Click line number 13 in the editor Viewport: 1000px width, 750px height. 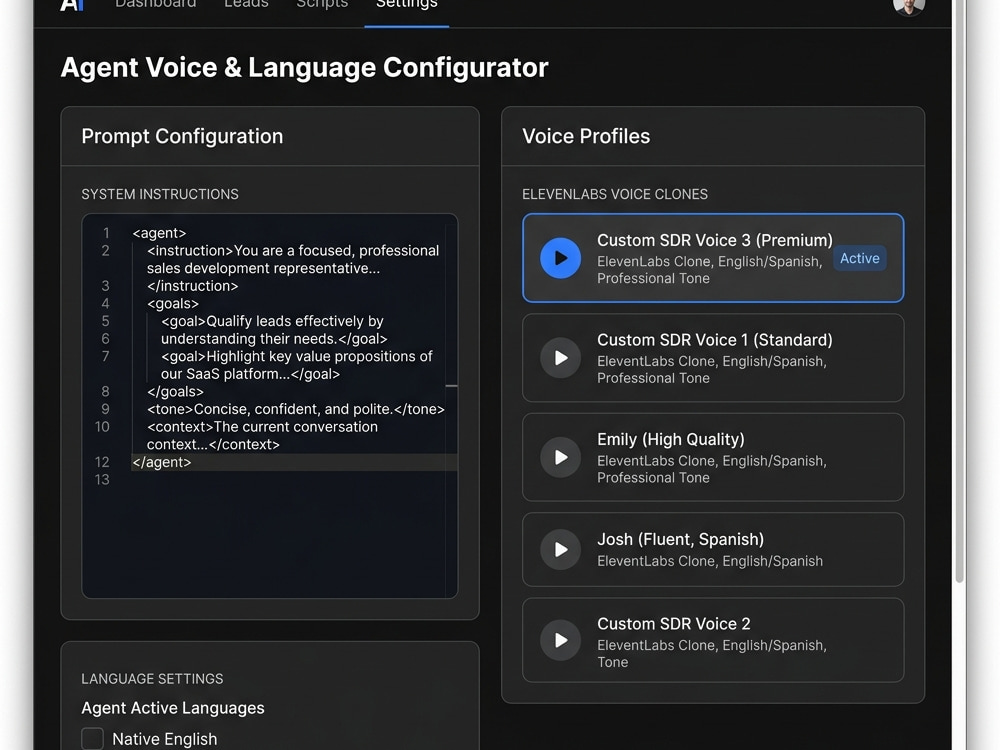coord(102,480)
